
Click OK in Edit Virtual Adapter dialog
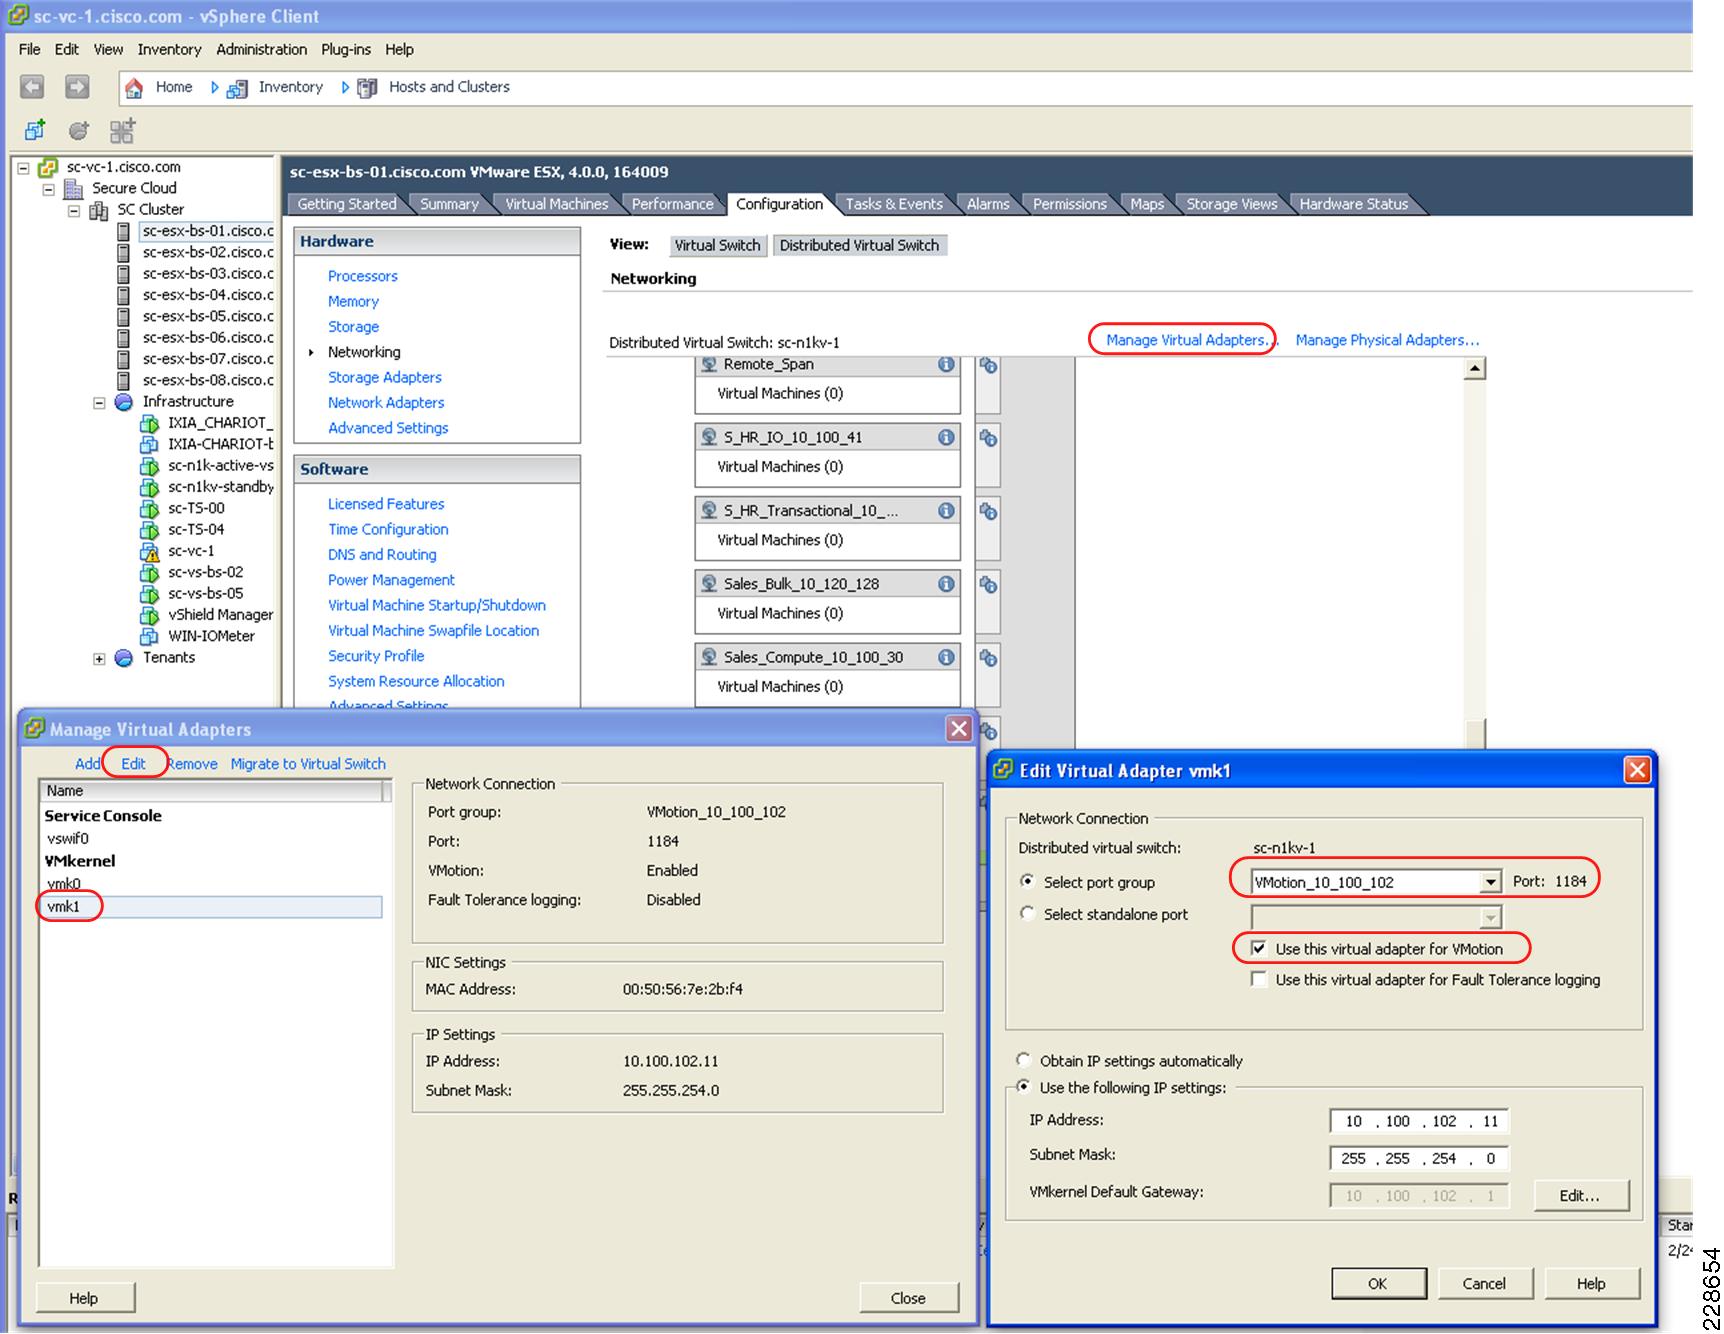[x=1377, y=1284]
